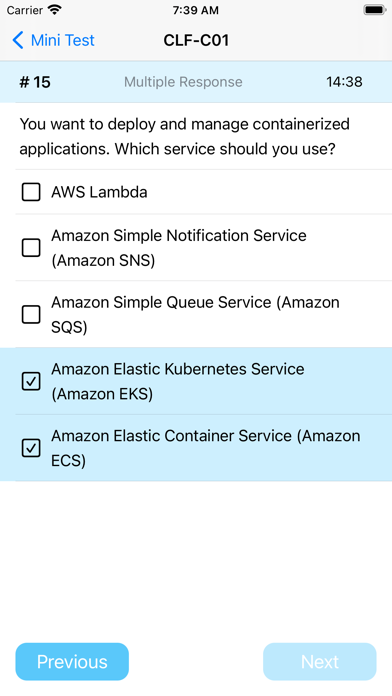This screenshot has width=392, height=696.
Task: Select the Amazon SQS checkbox
Action: [31, 315]
